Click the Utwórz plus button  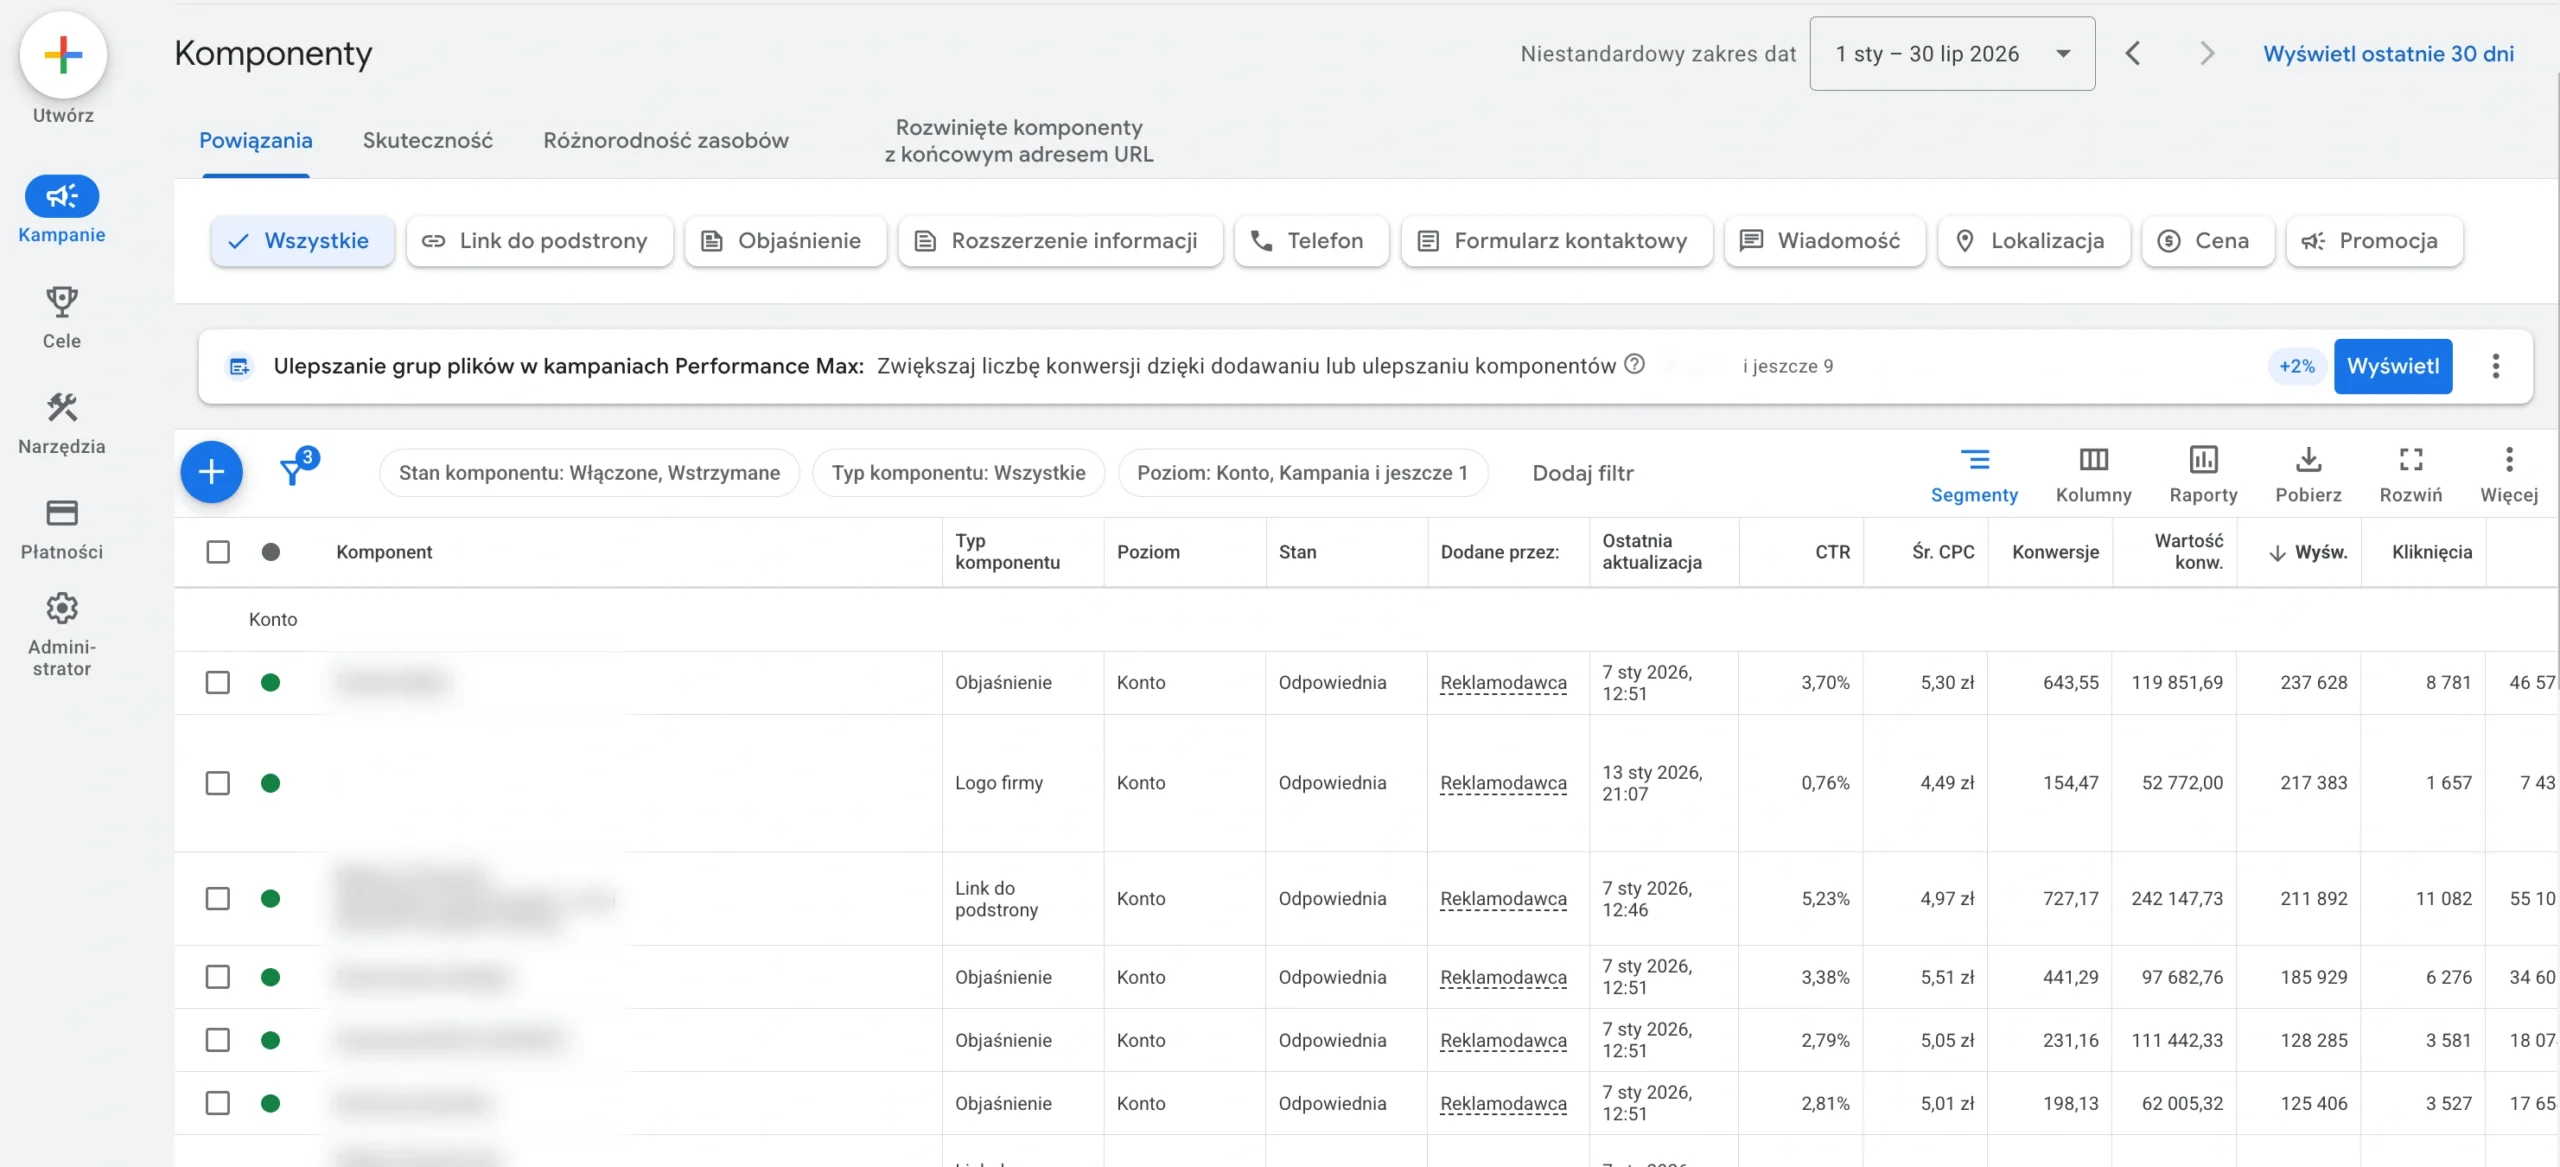[x=63, y=55]
